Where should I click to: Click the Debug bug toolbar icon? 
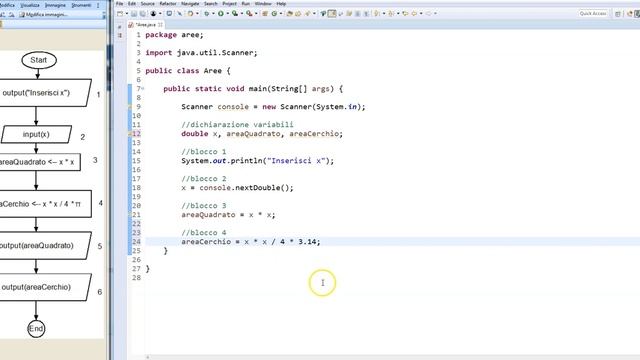click(207, 13)
